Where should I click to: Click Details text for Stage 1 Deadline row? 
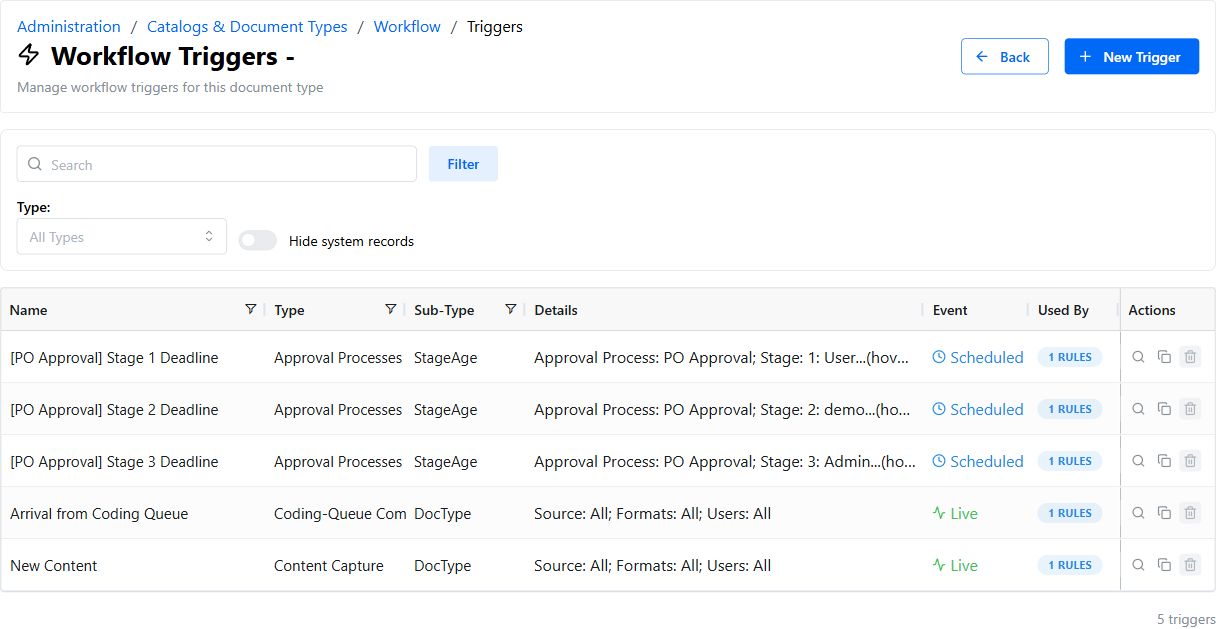(722, 358)
